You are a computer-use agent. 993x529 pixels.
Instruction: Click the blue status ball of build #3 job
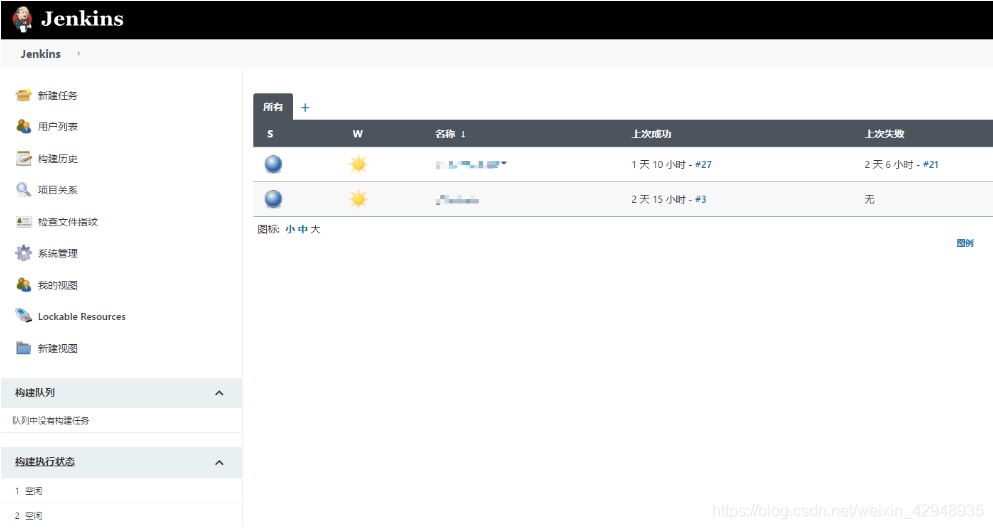tap(274, 199)
